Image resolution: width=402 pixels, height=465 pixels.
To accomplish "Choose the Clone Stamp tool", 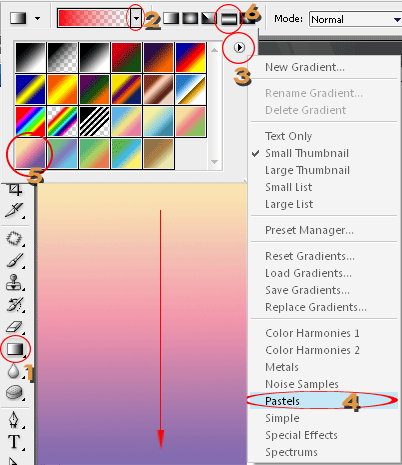I will pyautogui.click(x=14, y=282).
